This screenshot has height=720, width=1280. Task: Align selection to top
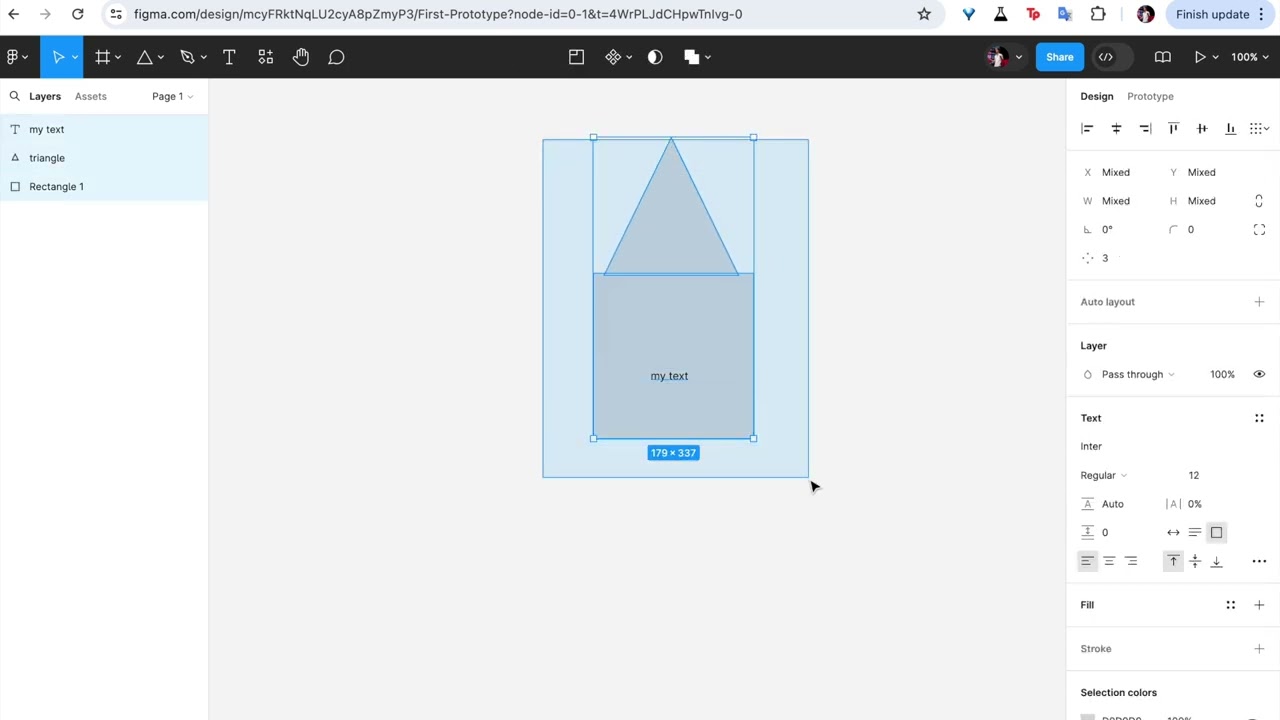click(1173, 128)
